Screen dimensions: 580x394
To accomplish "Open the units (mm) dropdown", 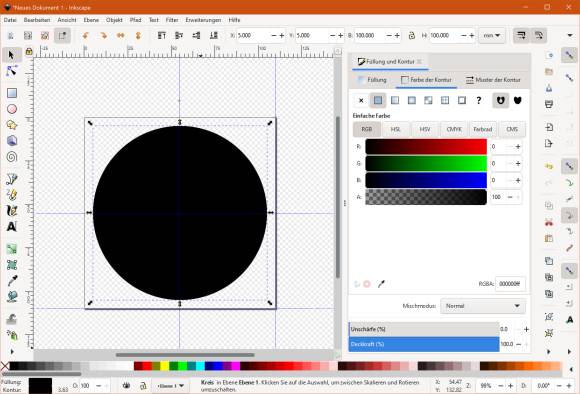I will tap(492, 36).
